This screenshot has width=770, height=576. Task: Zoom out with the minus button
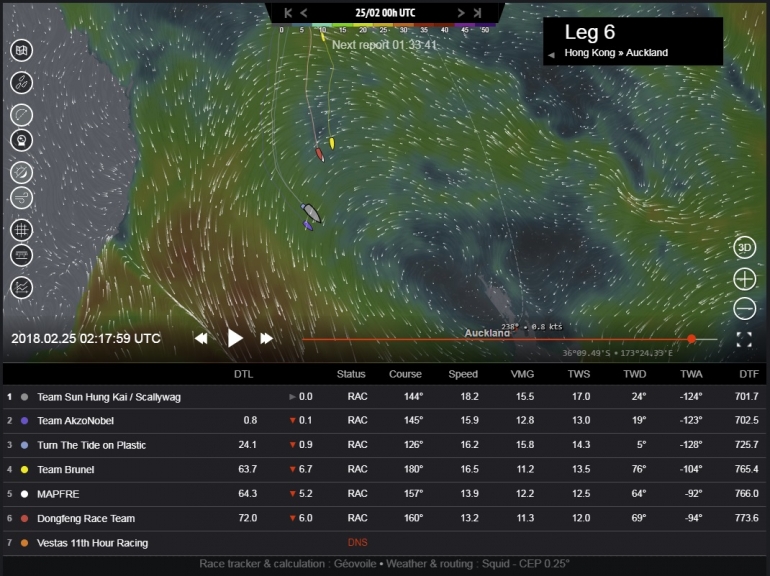click(744, 309)
